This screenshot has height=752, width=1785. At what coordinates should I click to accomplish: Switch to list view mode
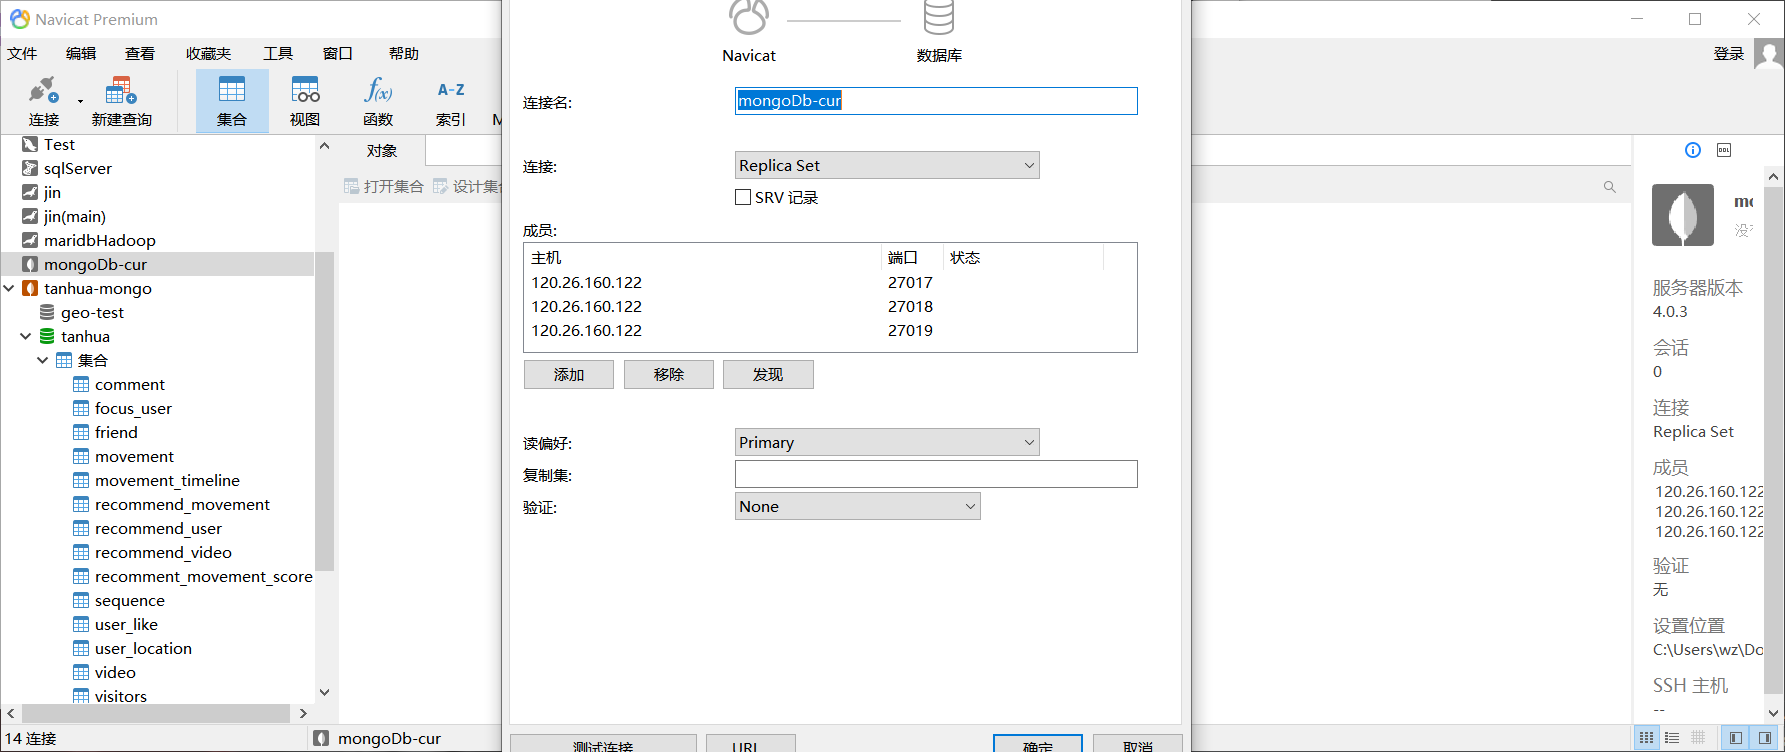tap(1672, 738)
